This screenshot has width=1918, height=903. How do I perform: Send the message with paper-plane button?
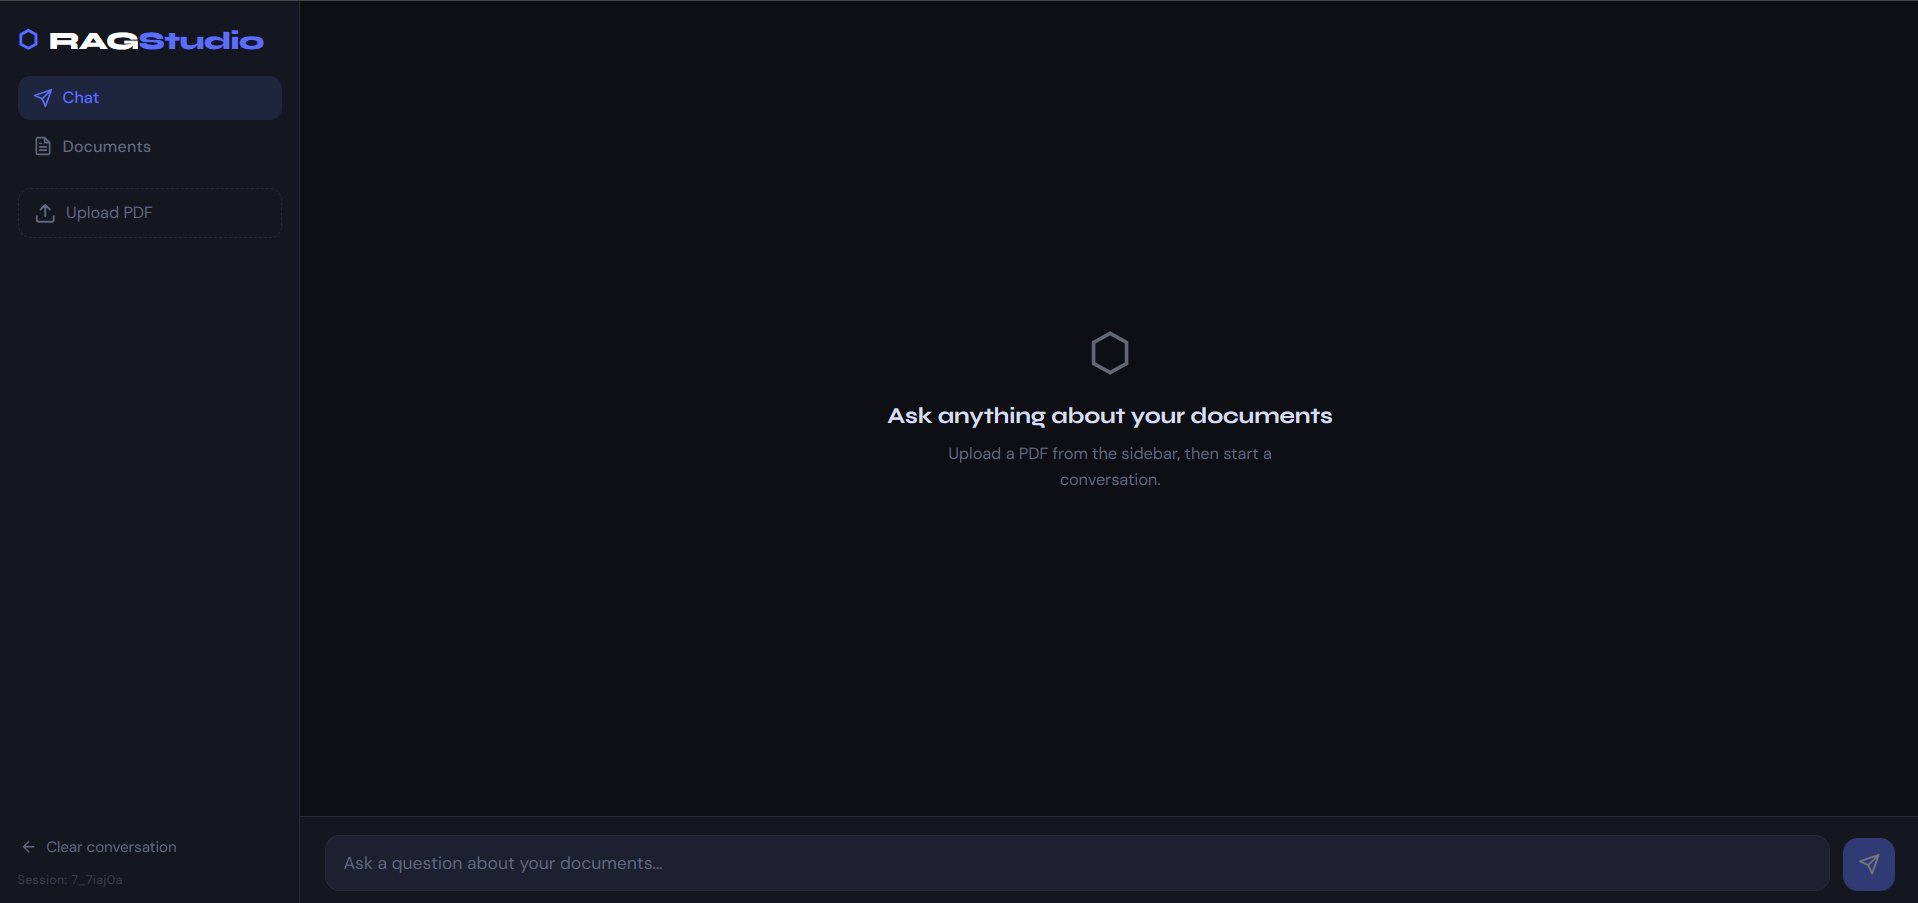click(1869, 864)
